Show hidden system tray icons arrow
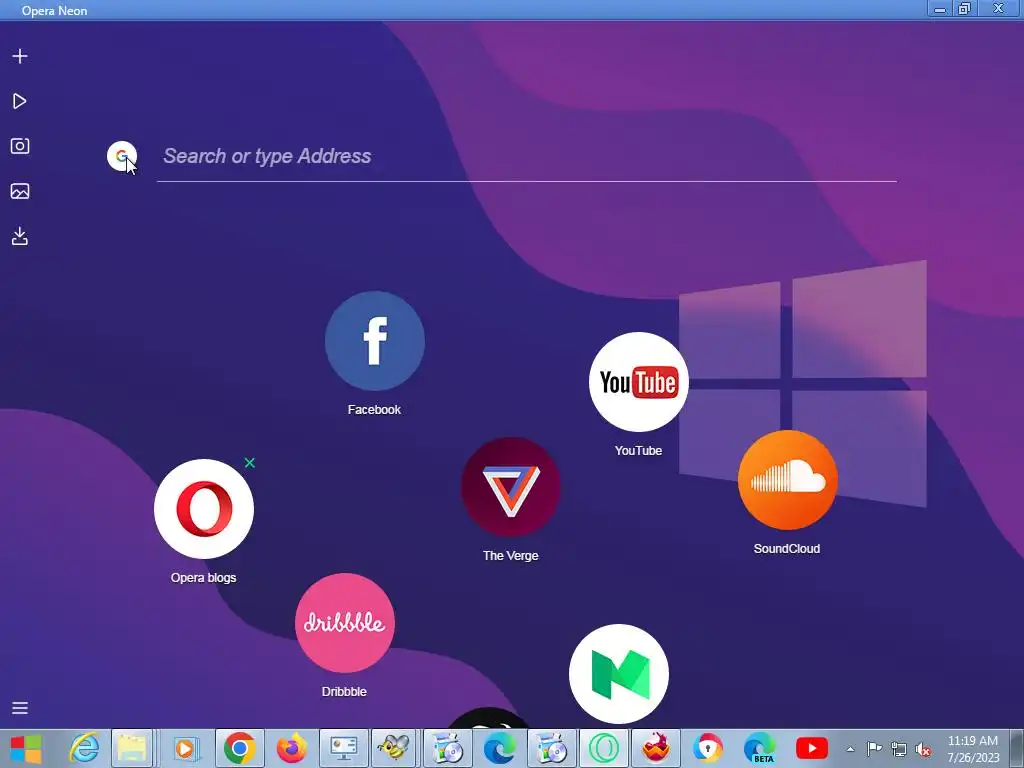This screenshot has height=768, width=1024. (x=850, y=749)
